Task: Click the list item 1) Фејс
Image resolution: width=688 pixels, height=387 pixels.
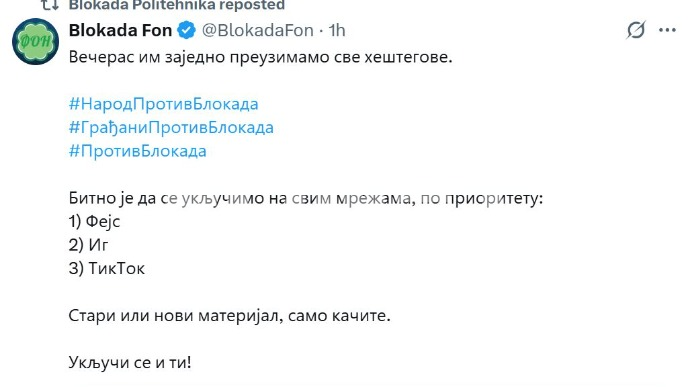Action: click(x=94, y=222)
